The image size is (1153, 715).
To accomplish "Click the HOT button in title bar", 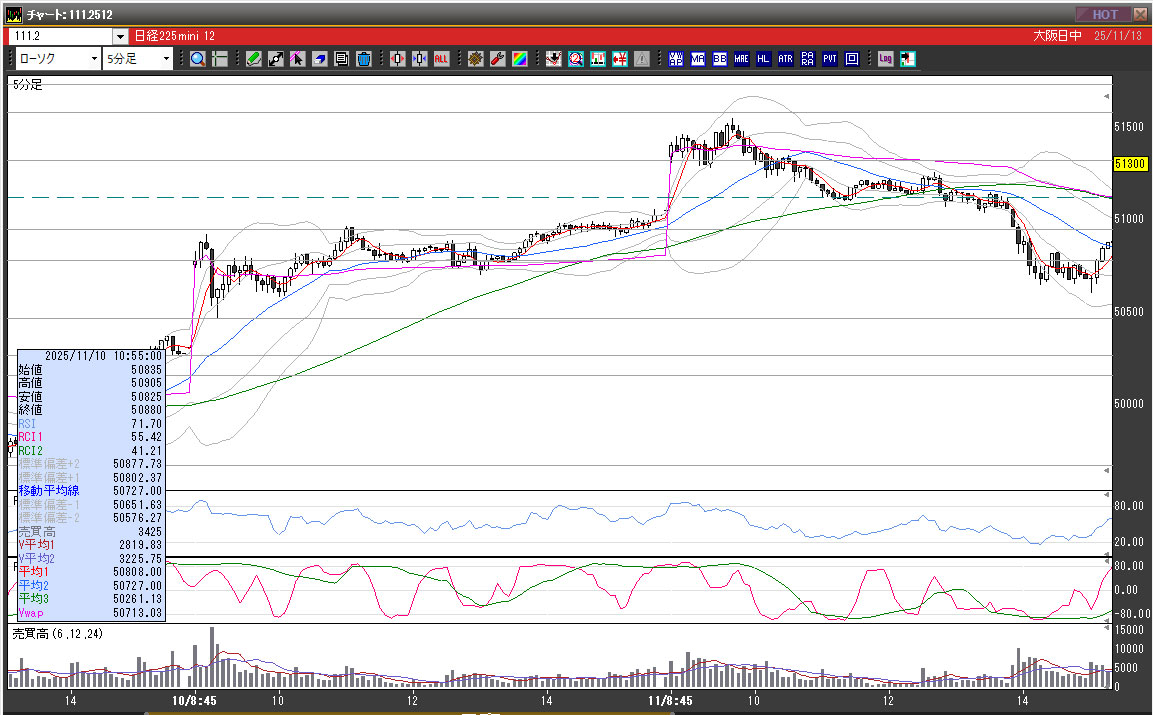I will pos(1104,14).
